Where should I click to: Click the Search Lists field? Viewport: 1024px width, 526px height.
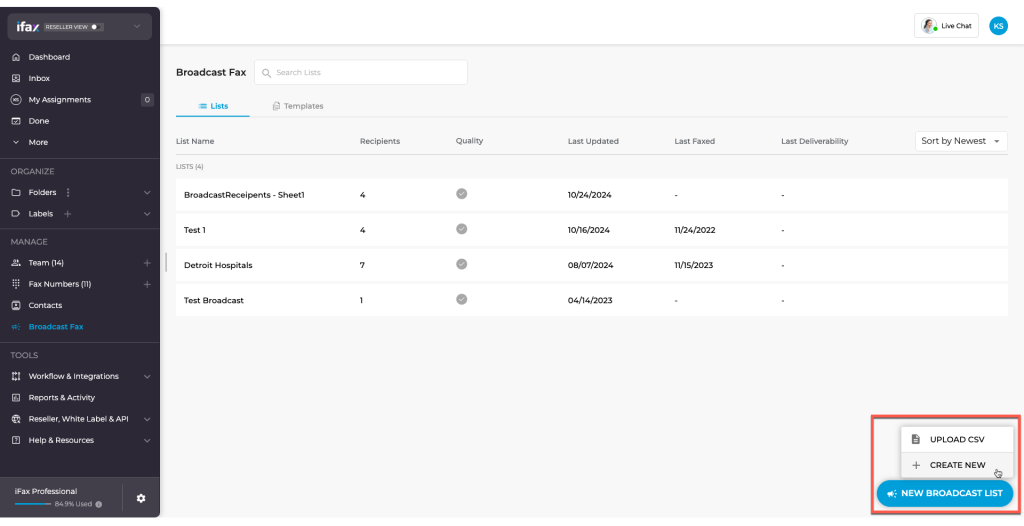point(361,73)
